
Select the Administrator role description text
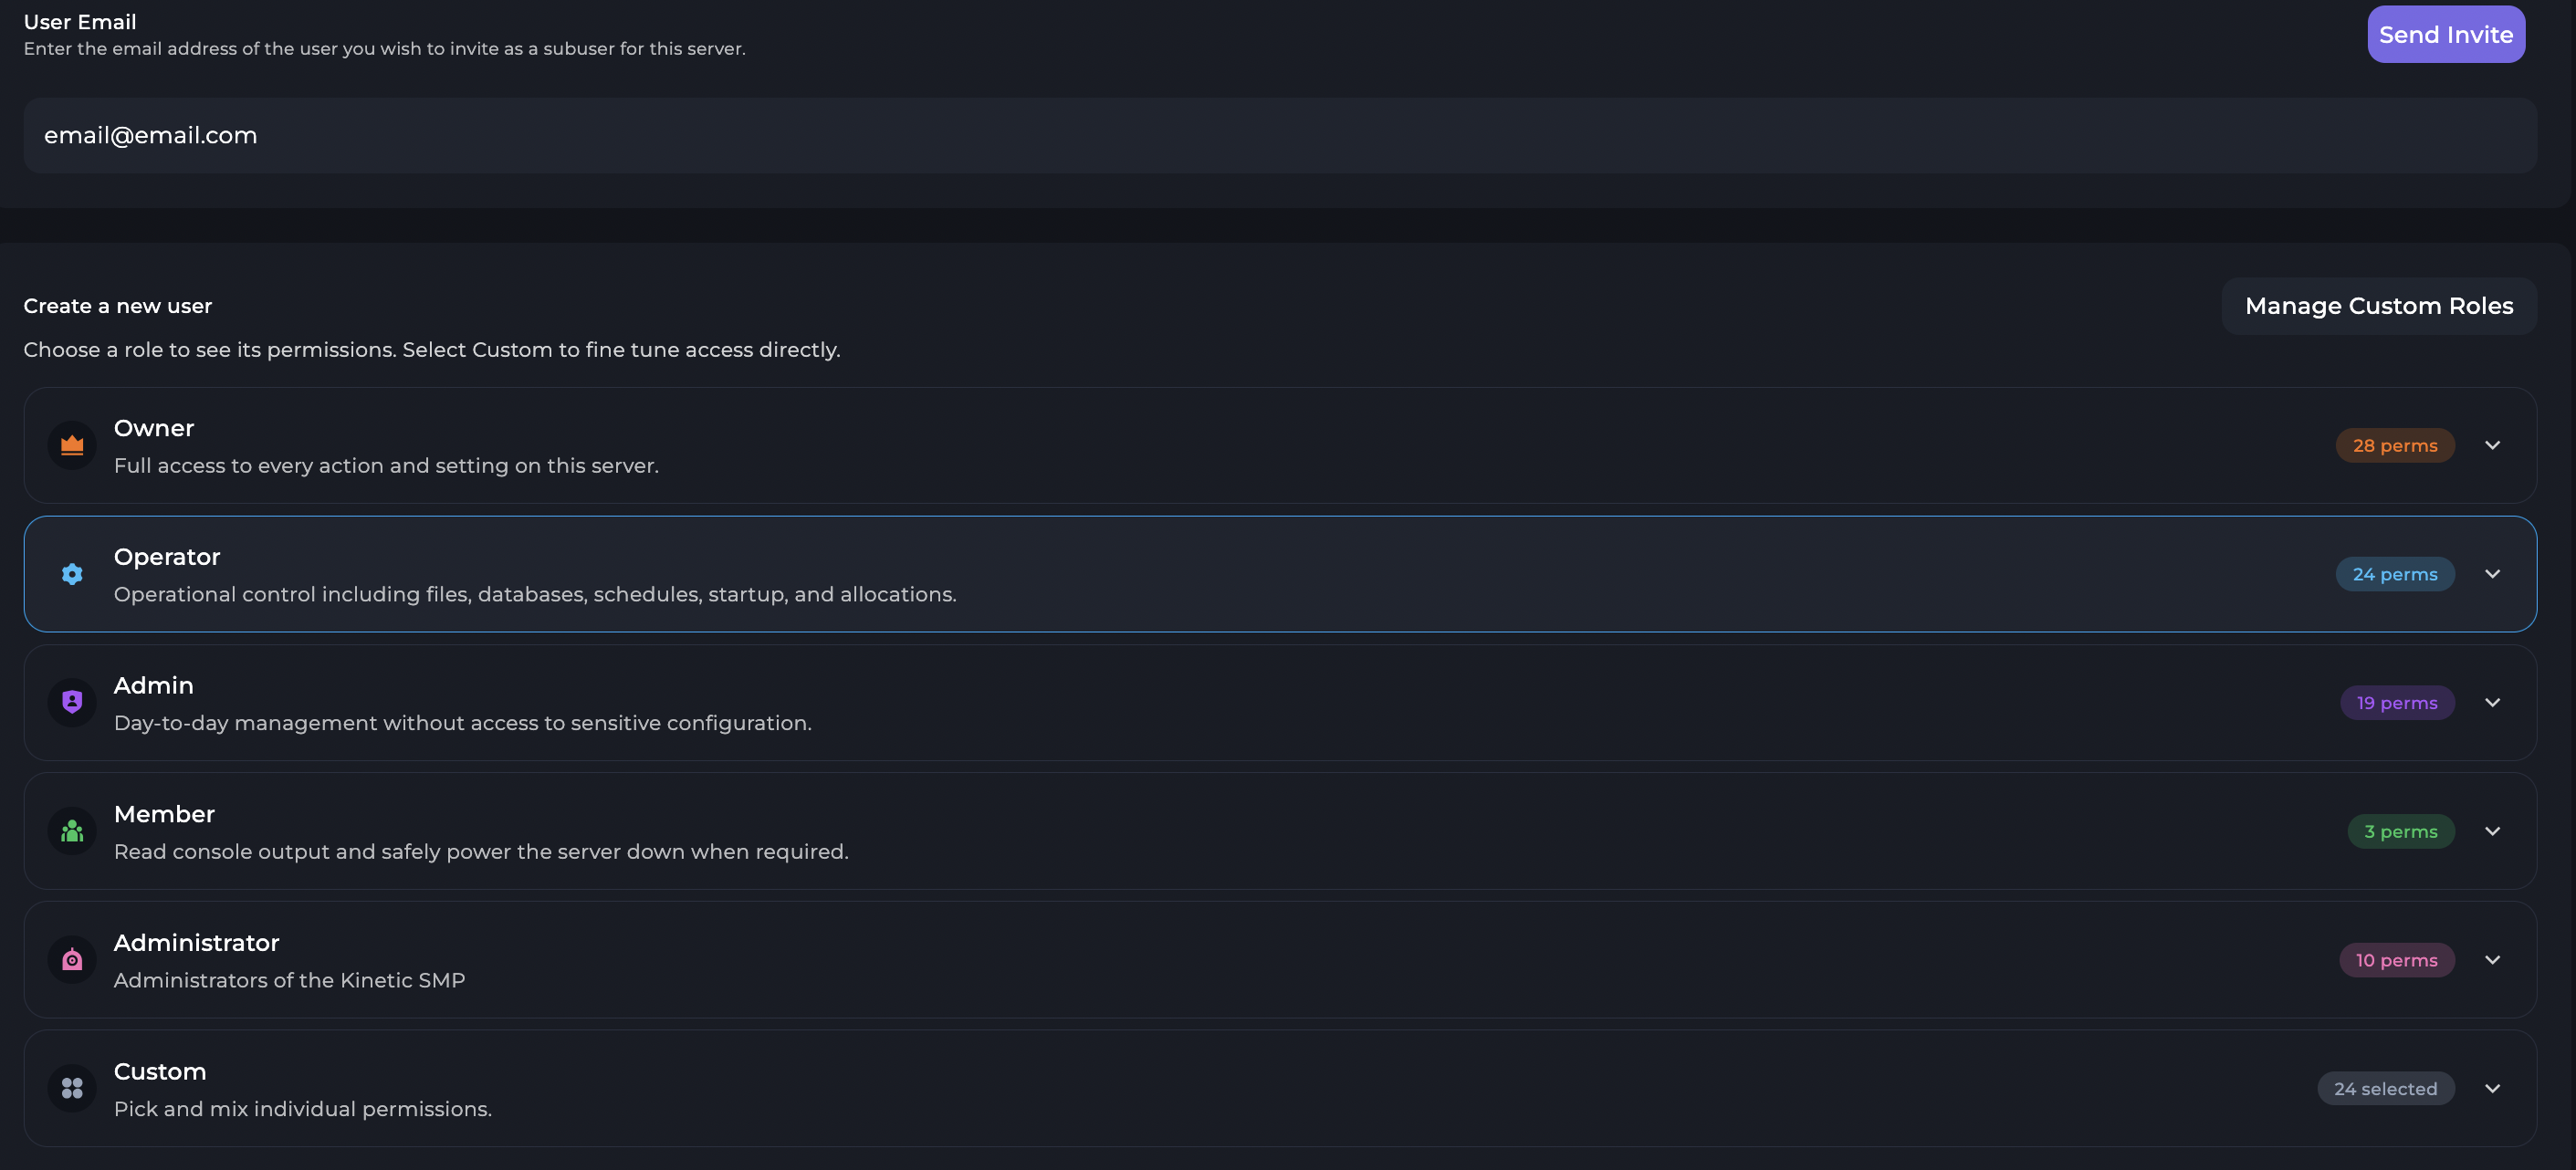[289, 980]
